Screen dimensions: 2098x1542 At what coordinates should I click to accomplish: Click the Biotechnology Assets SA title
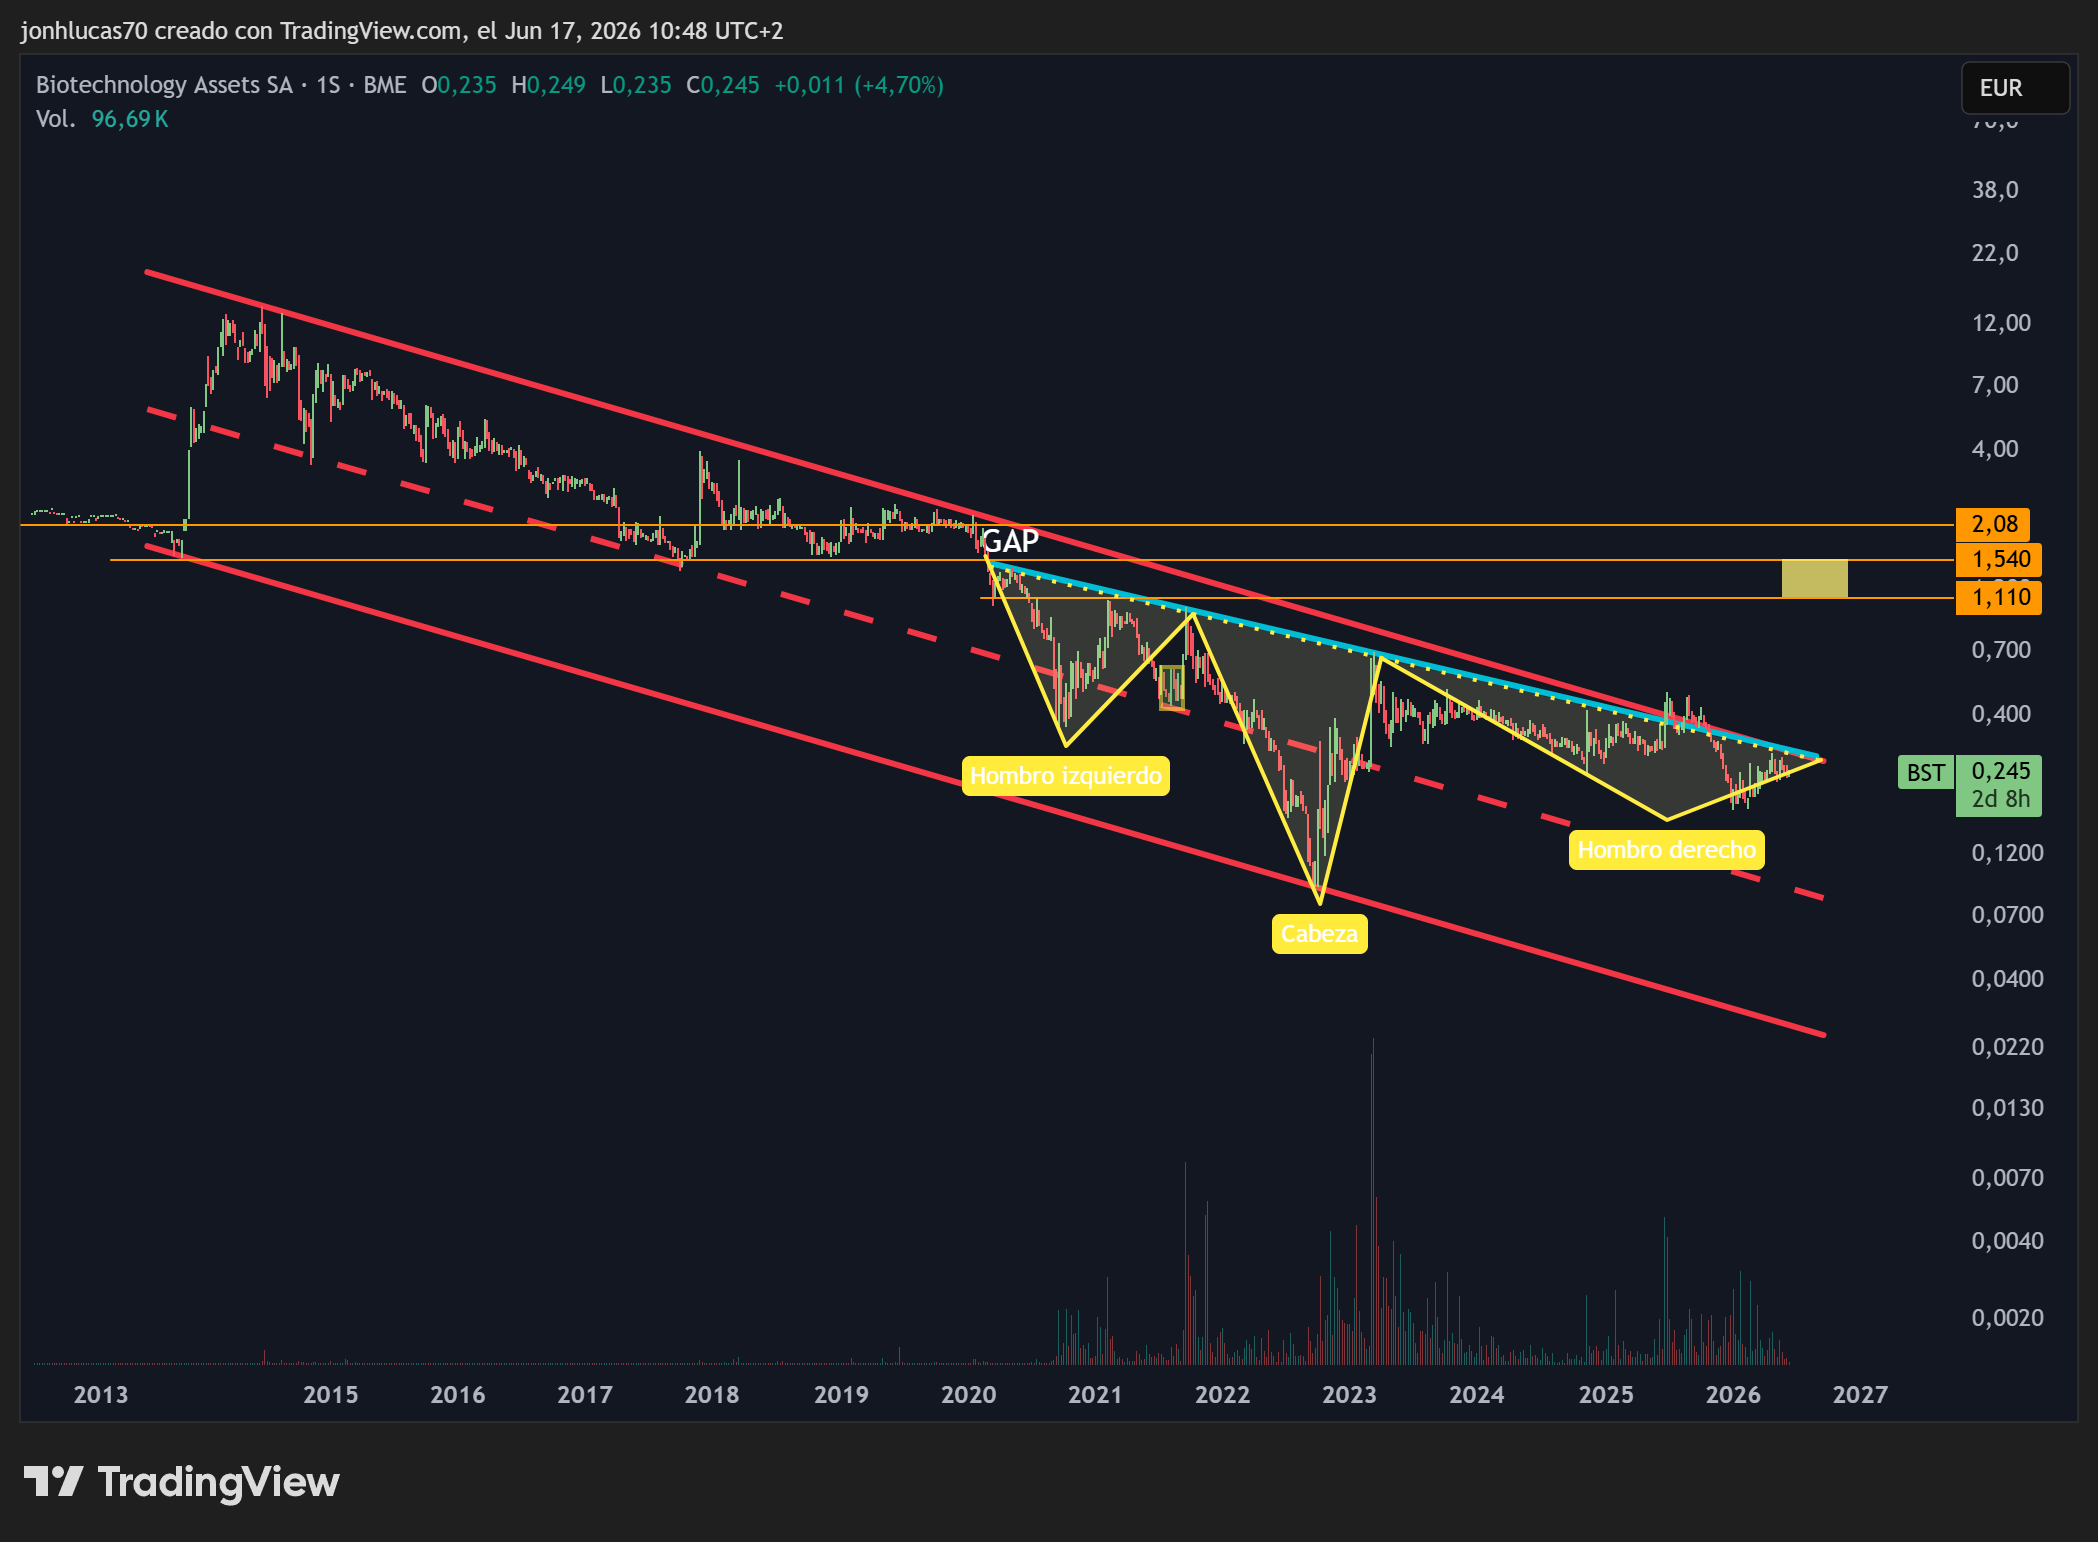[x=164, y=85]
